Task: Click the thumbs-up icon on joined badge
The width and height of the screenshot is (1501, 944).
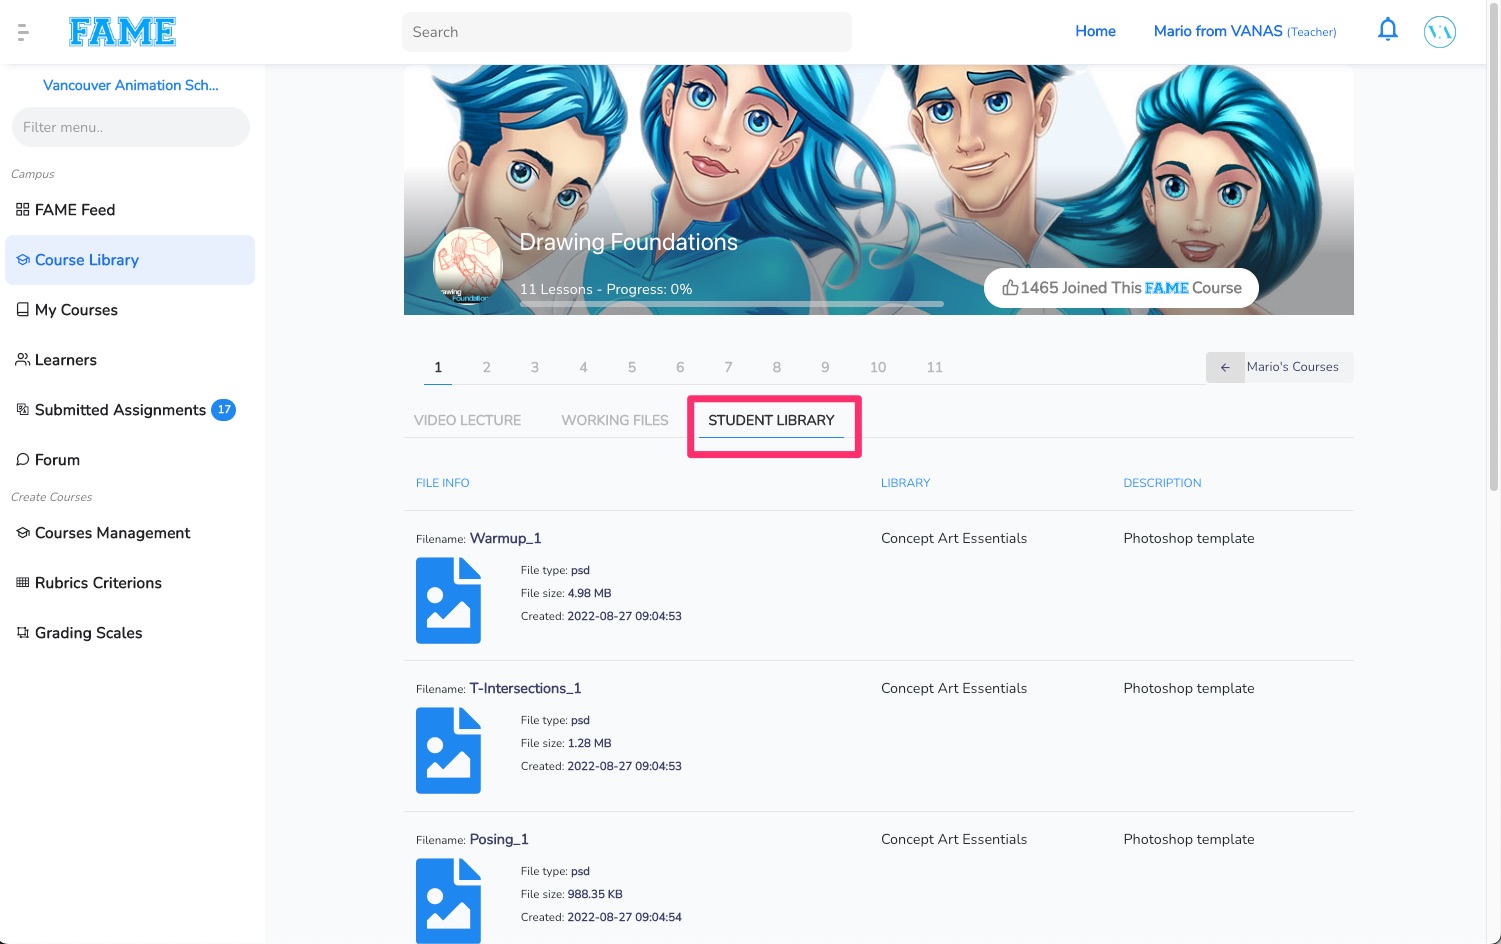Action: pyautogui.click(x=1010, y=287)
